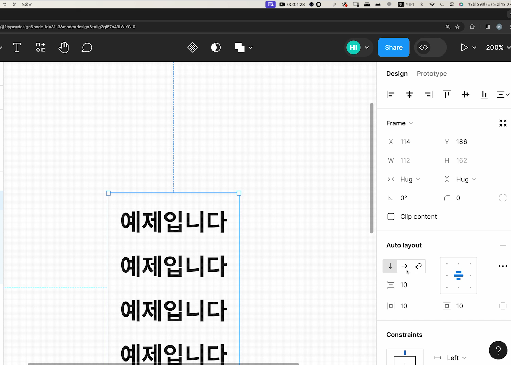Image resolution: width=511 pixels, height=365 pixels.
Task: Click the canvas vertical scrollbar
Action: 372,168
